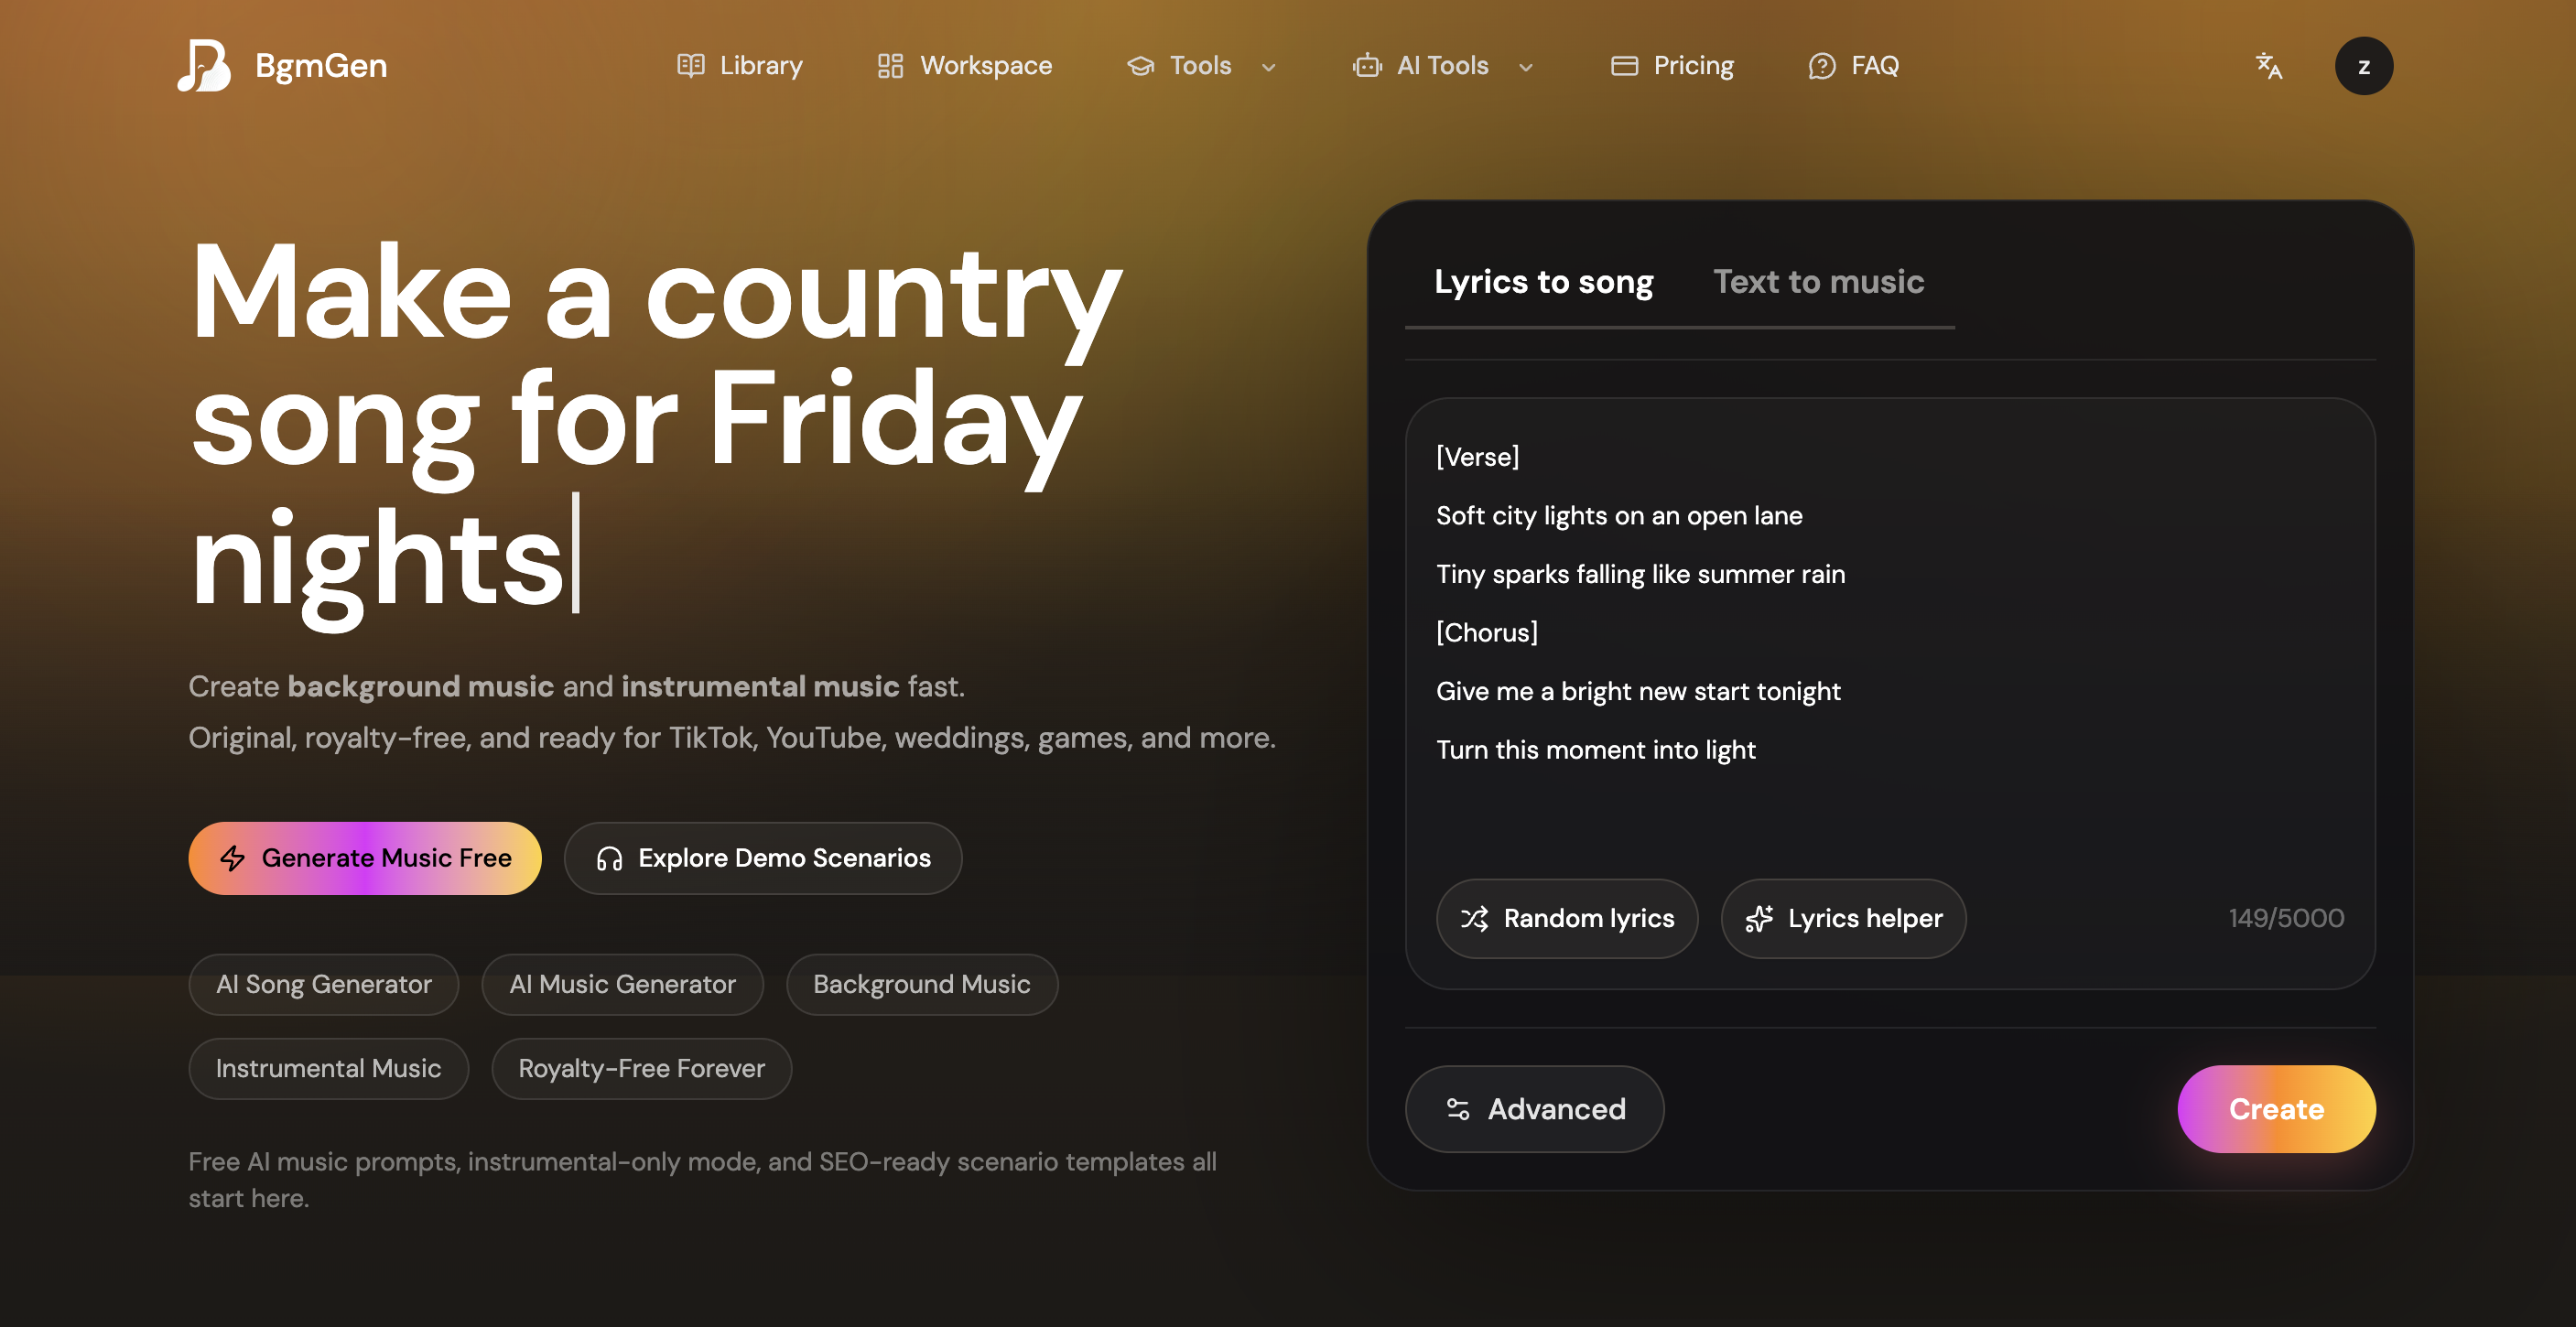Screen dimensions: 2576x1327
Task: Expand the Advanced settings options
Action: point(1534,1109)
